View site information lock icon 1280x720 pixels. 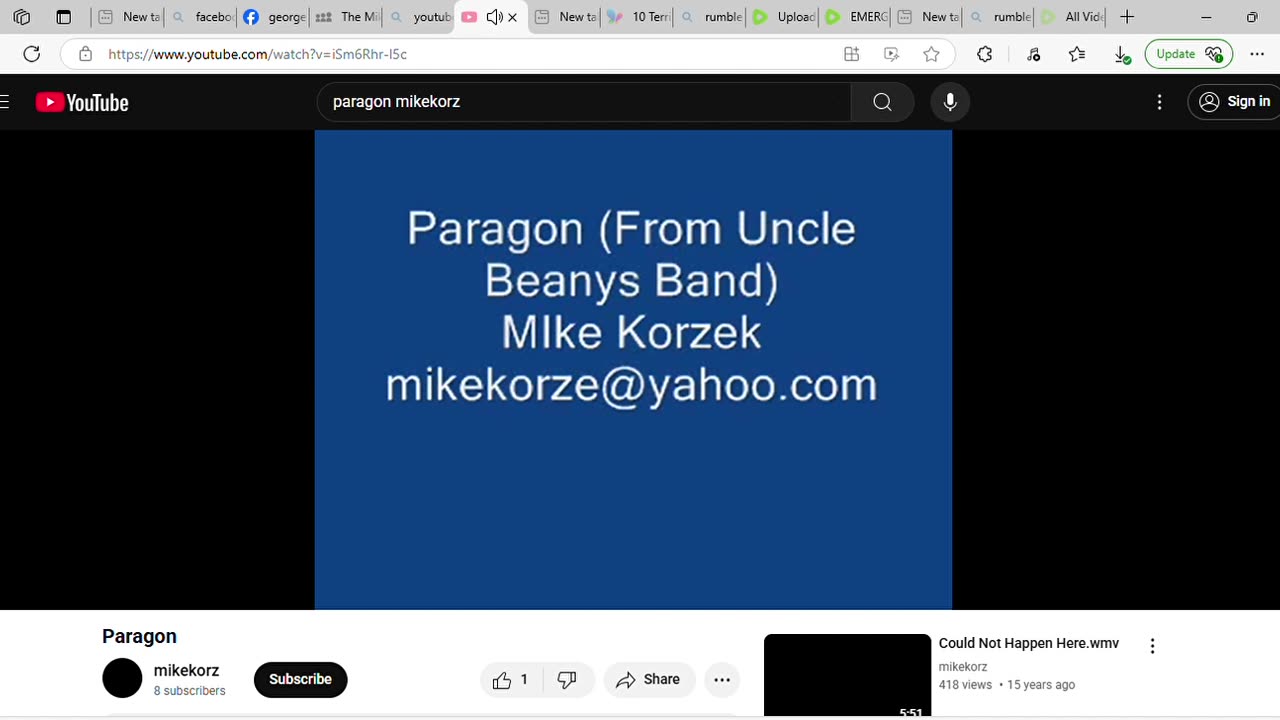[x=85, y=54]
